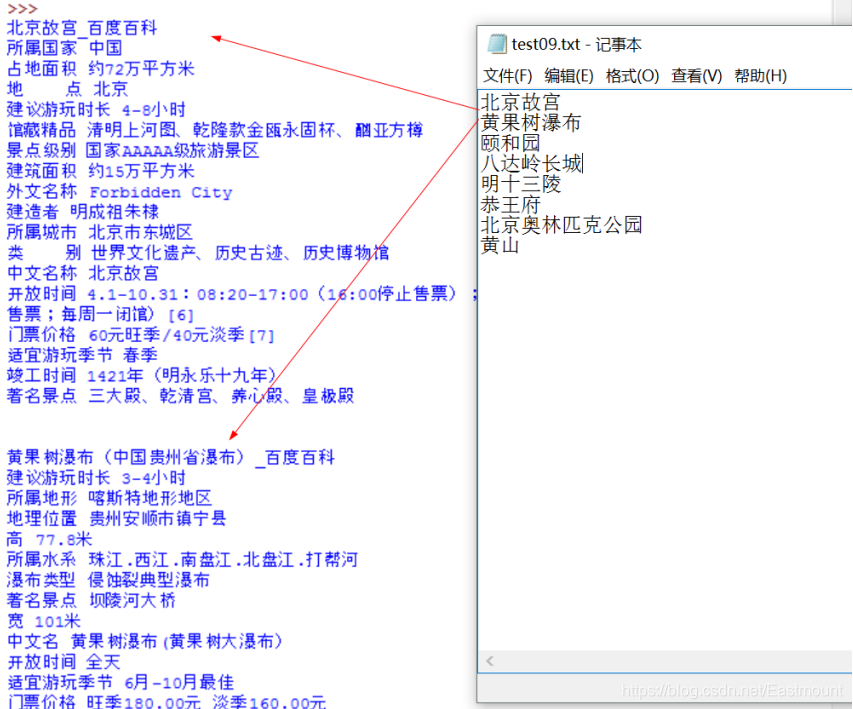
Task: Click the line 恭王府 in Notepad
Action: [x=510, y=205]
